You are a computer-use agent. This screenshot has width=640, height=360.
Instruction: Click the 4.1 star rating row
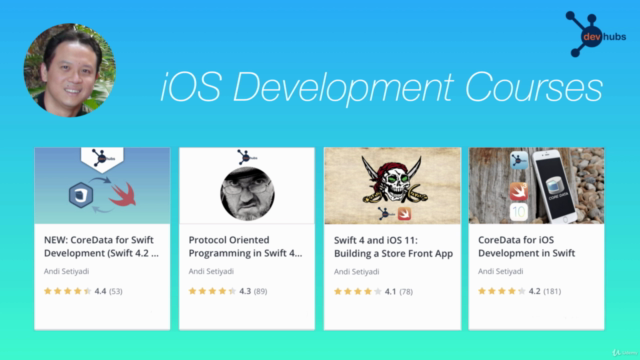(x=373, y=291)
